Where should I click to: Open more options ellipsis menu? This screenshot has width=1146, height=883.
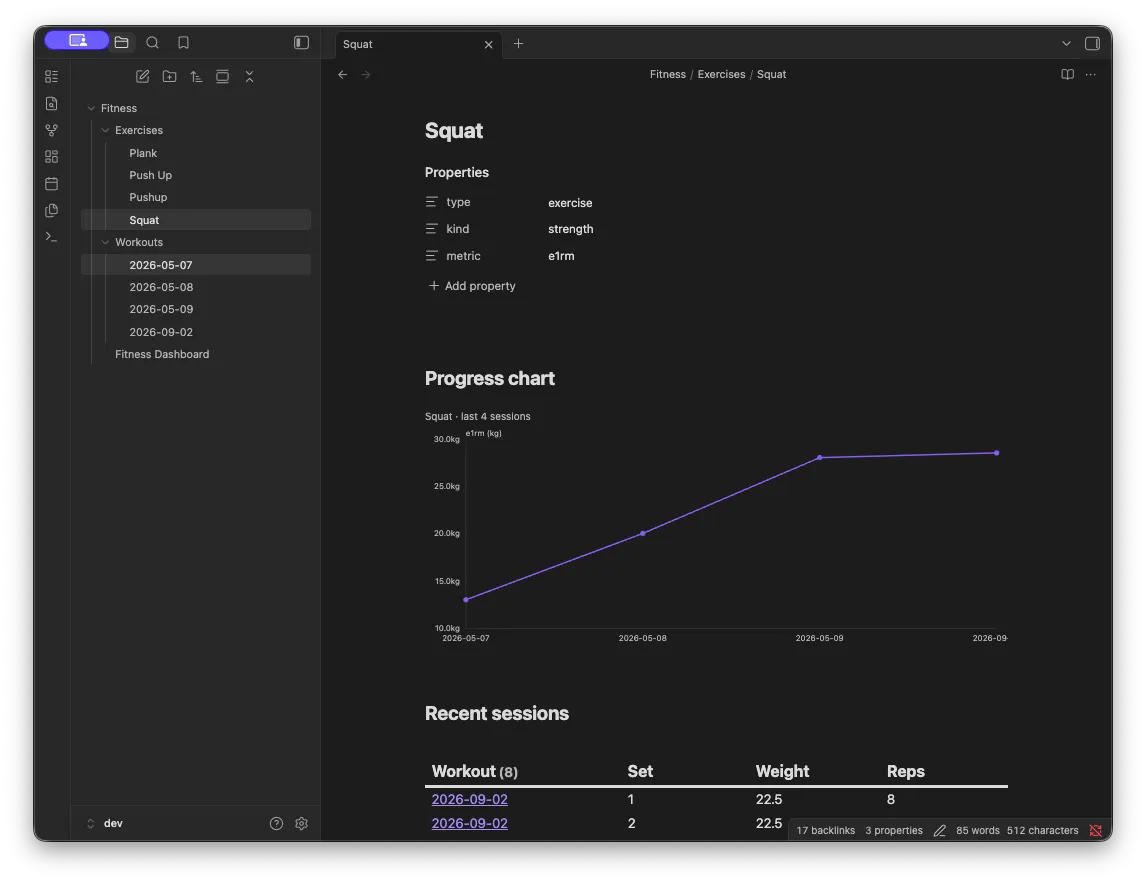coord(1090,75)
